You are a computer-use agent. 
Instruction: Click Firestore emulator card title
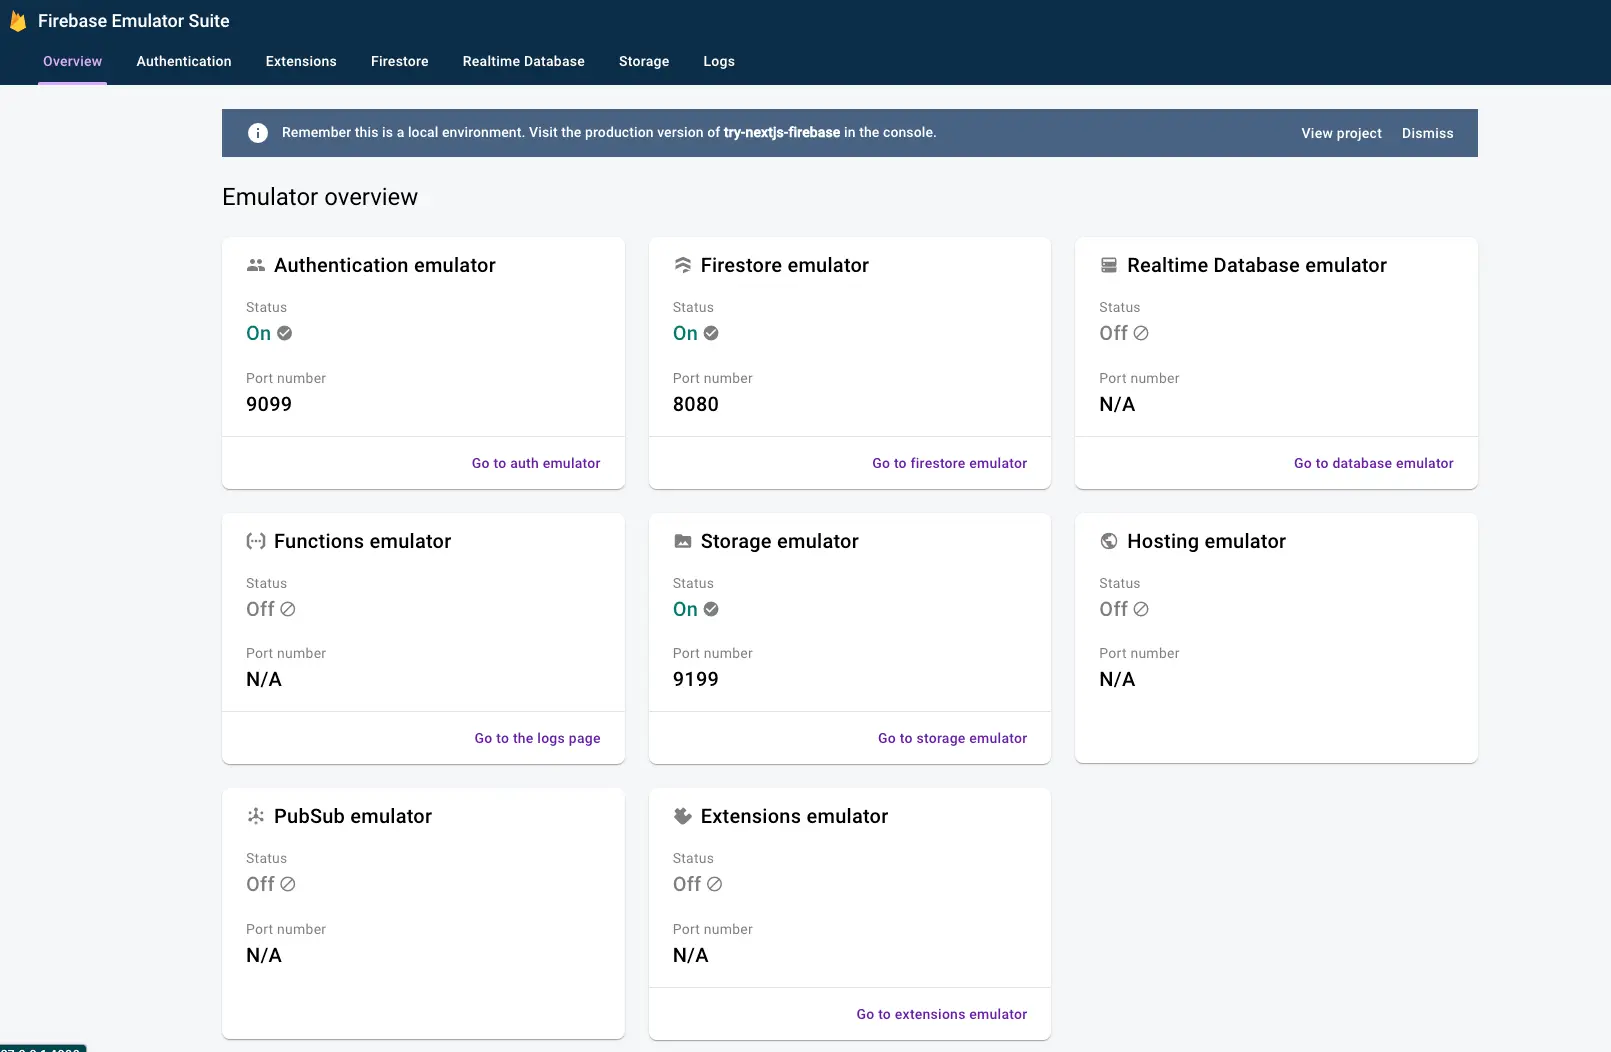(785, 265)
